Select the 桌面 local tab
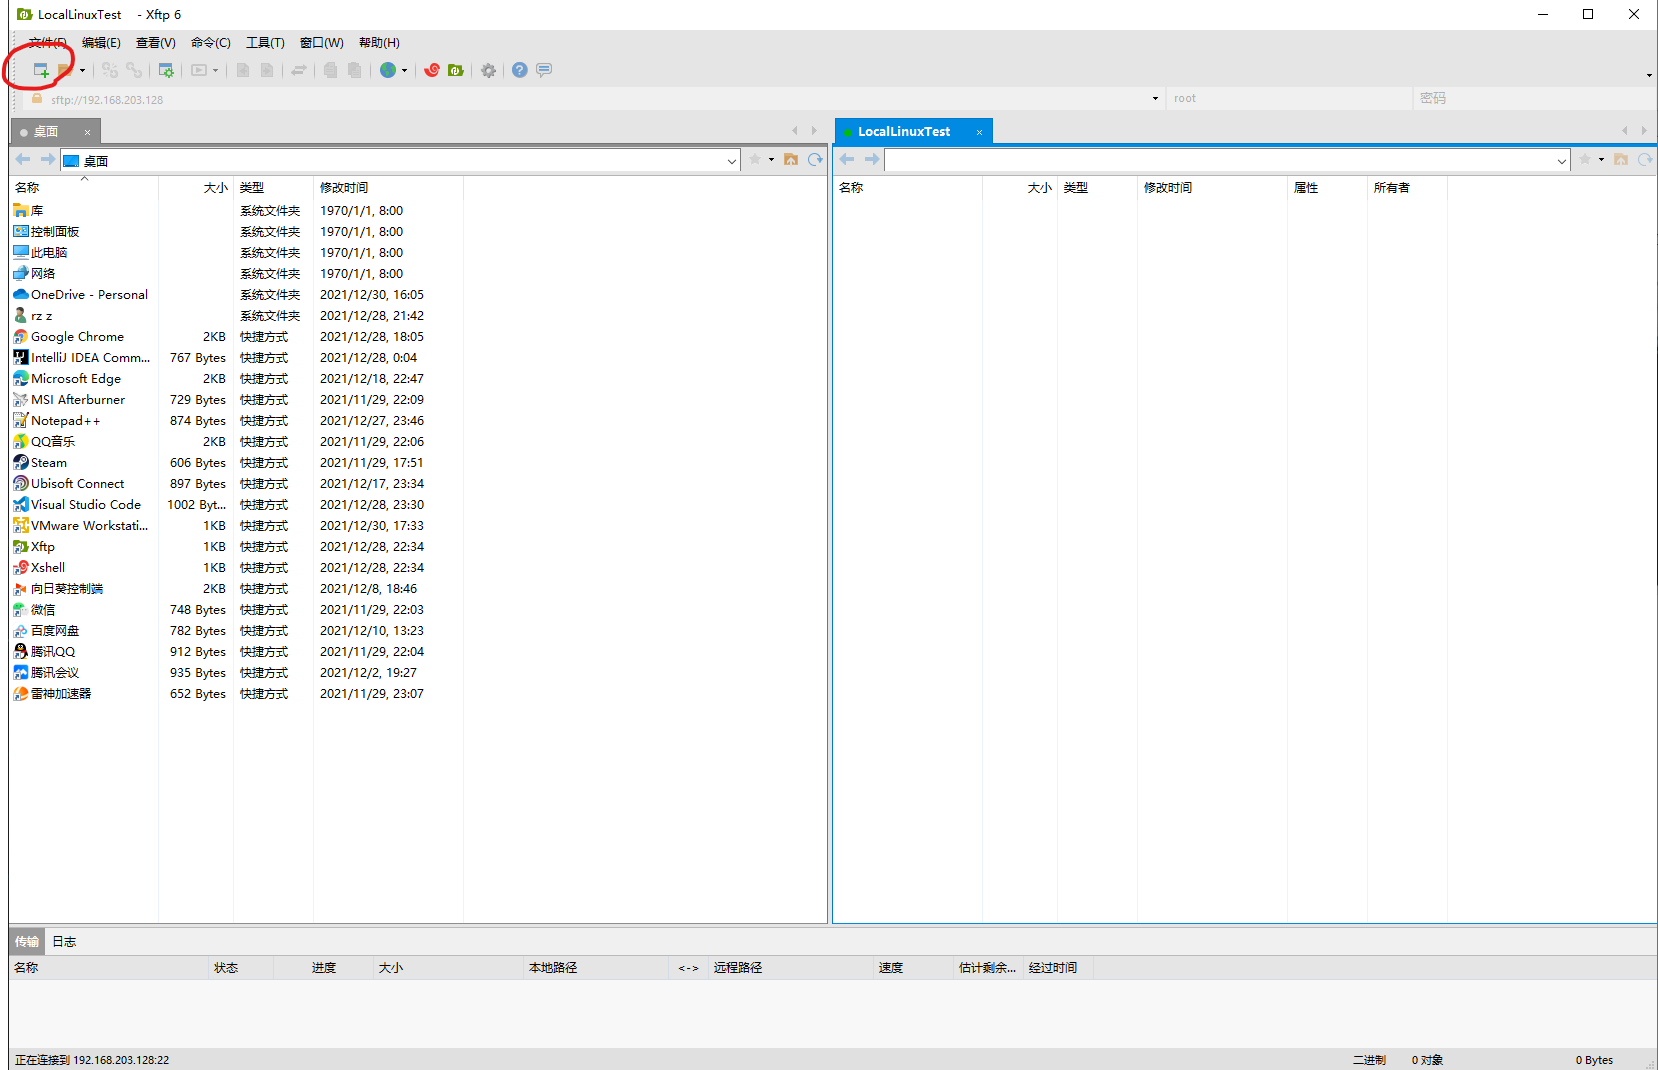The image size is (1658, 1070). 47,132
